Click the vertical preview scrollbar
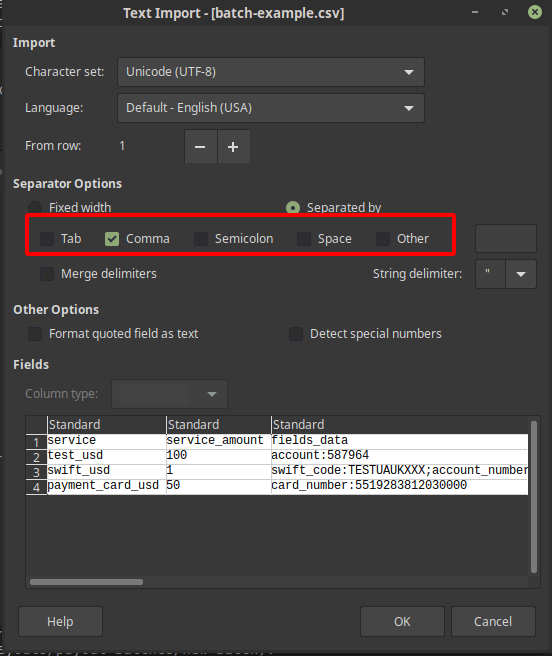 [534, 497]
